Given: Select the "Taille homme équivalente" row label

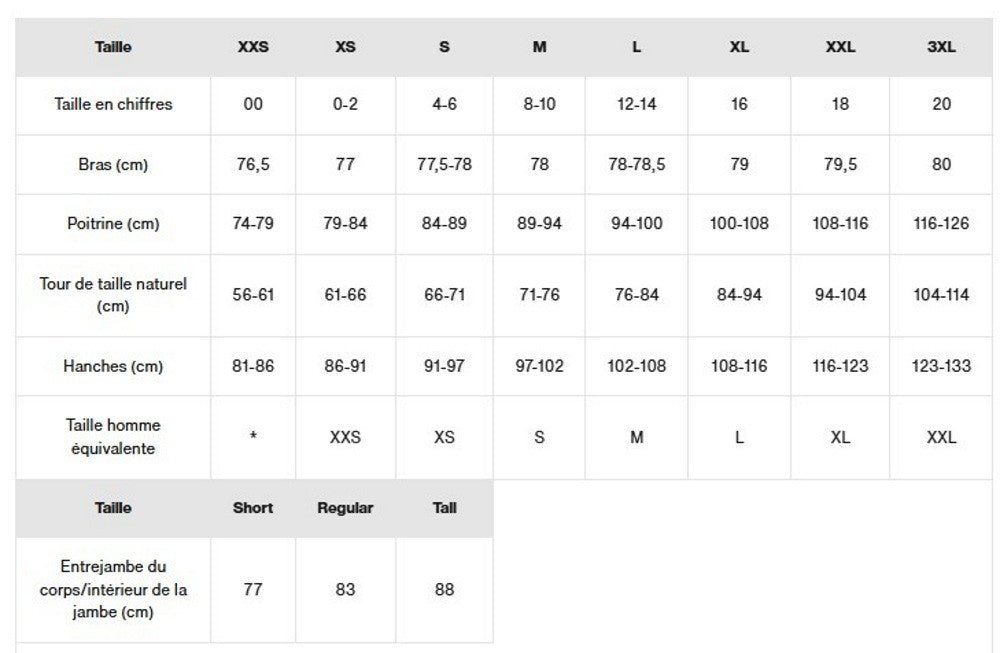Looking at the screenshot, I should tap(113, 437).
